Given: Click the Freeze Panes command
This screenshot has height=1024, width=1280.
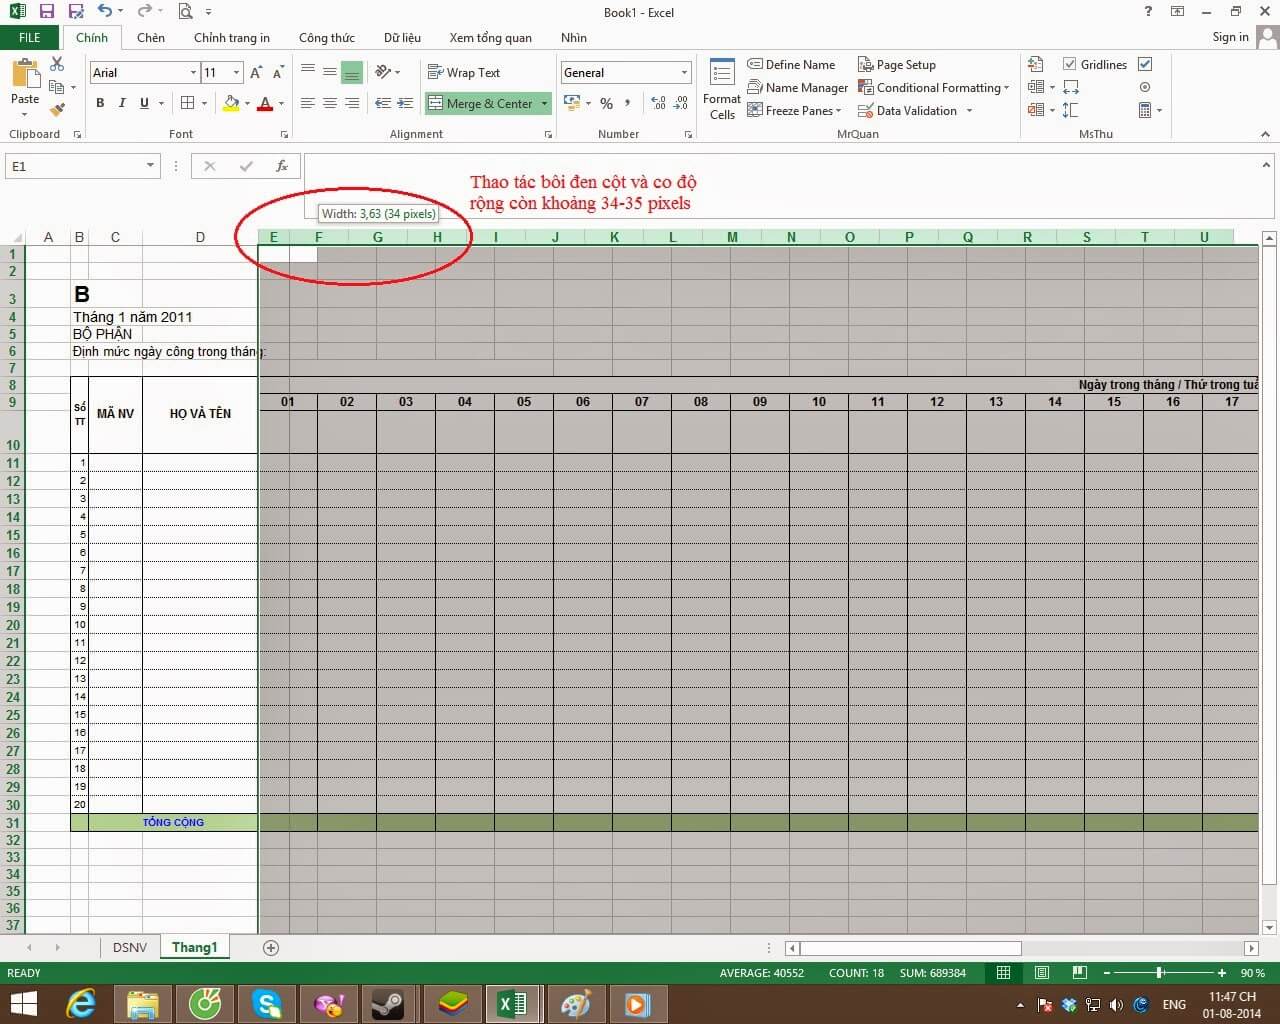Looking at the screenshot, I should 793,110.
